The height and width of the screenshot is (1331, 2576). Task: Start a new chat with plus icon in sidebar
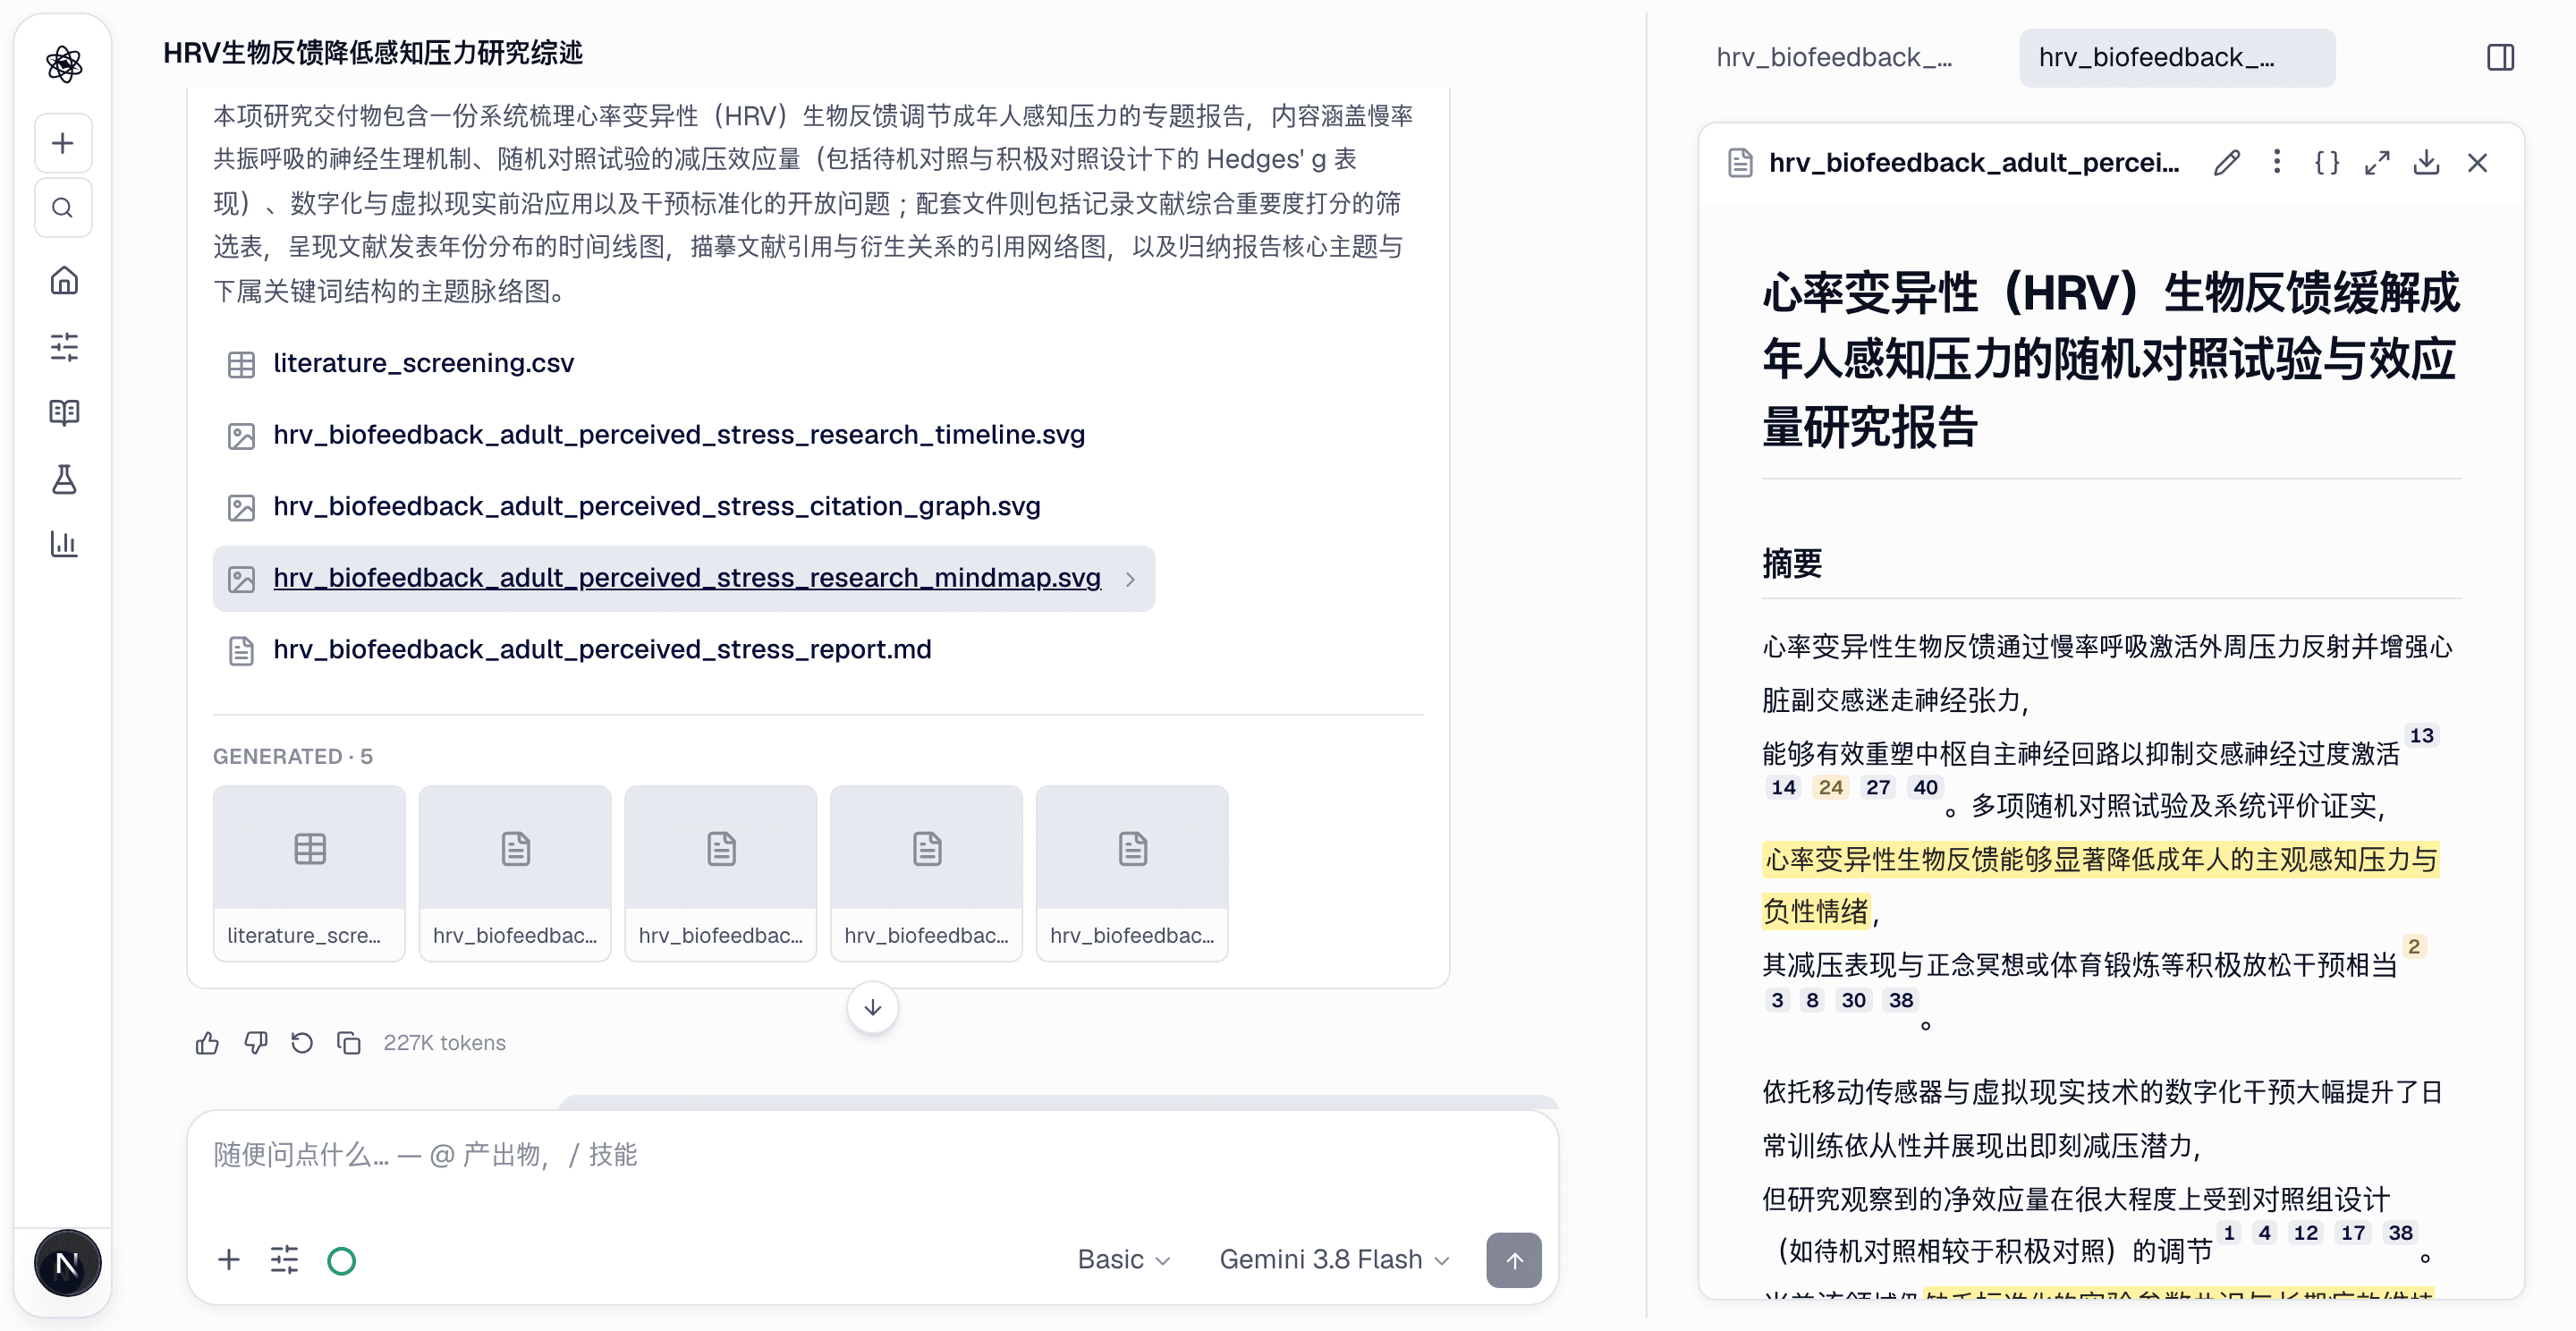pos(63,143)
